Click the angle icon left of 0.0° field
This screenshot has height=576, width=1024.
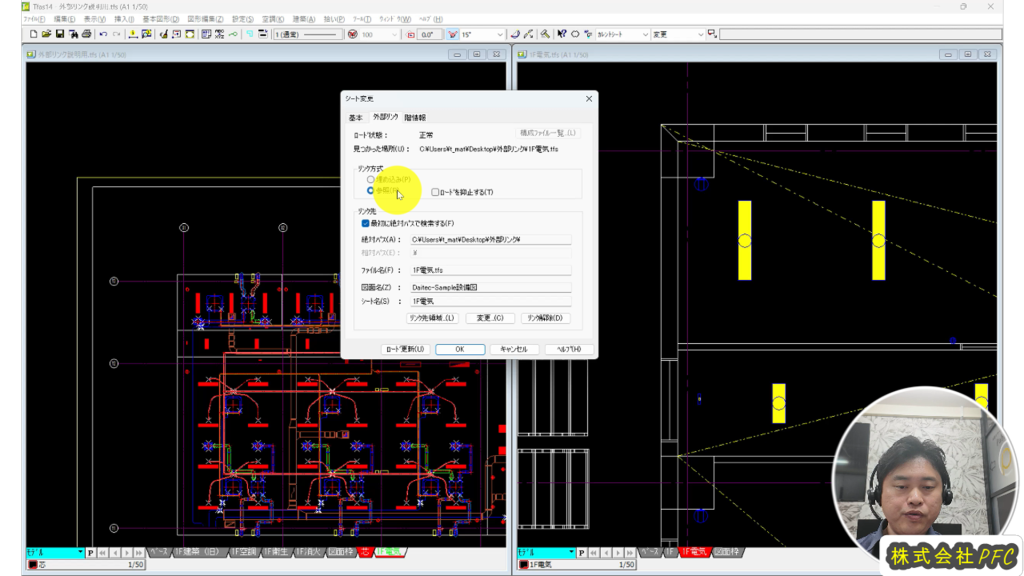pos(410,34)
